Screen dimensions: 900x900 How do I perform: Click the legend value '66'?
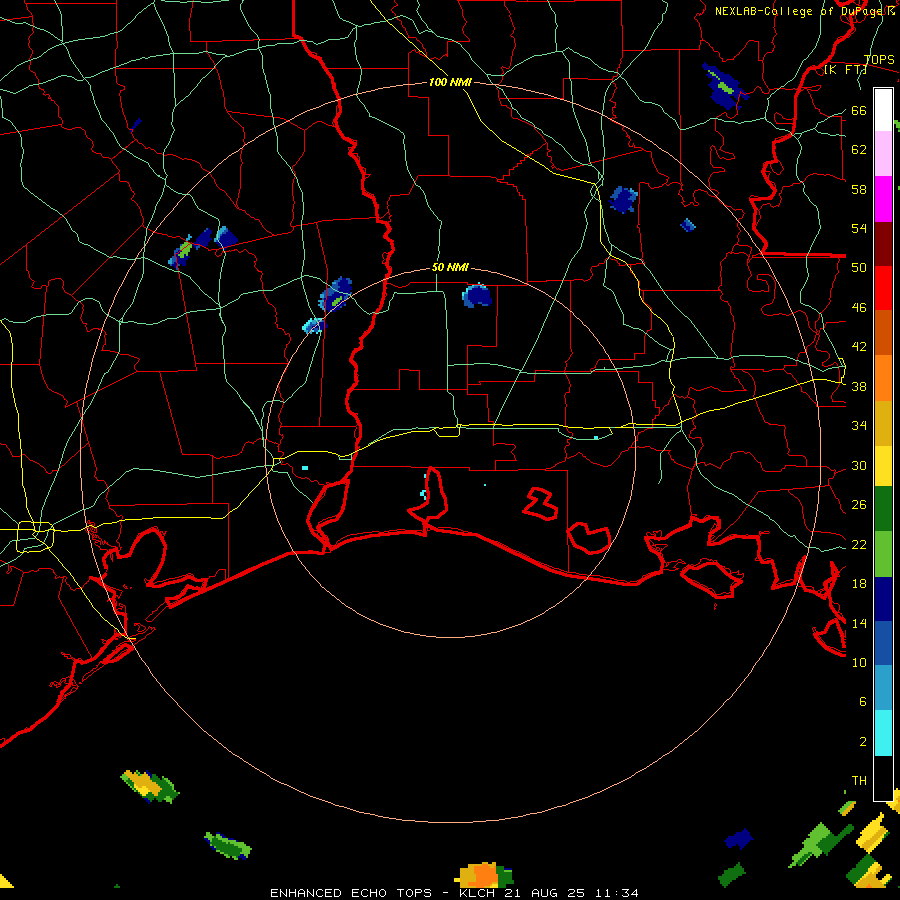pos(859,111)
